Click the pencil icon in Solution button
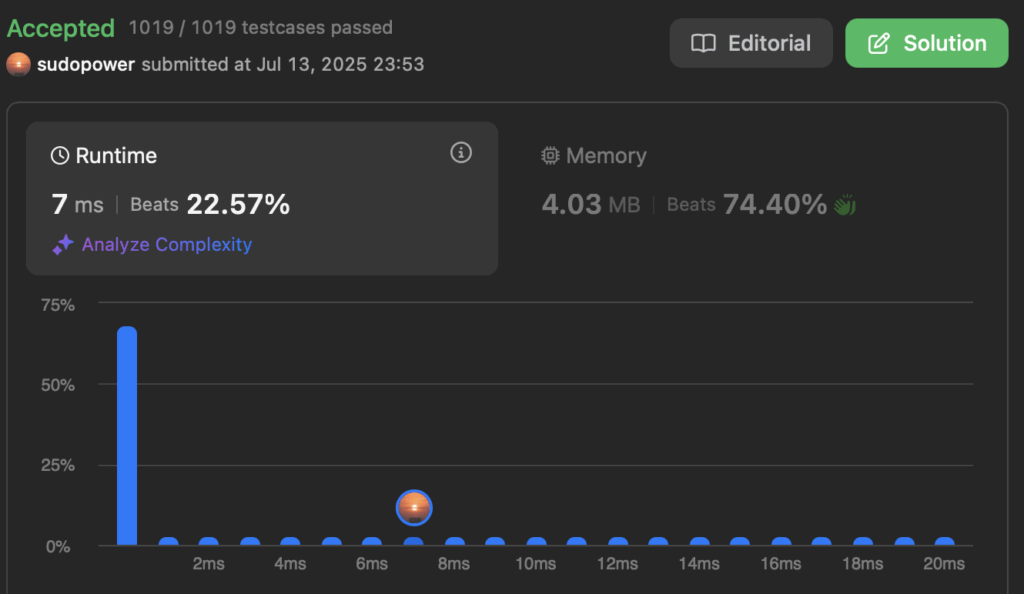This screenshot has width=1024, height=594. [x=878, y=43]
